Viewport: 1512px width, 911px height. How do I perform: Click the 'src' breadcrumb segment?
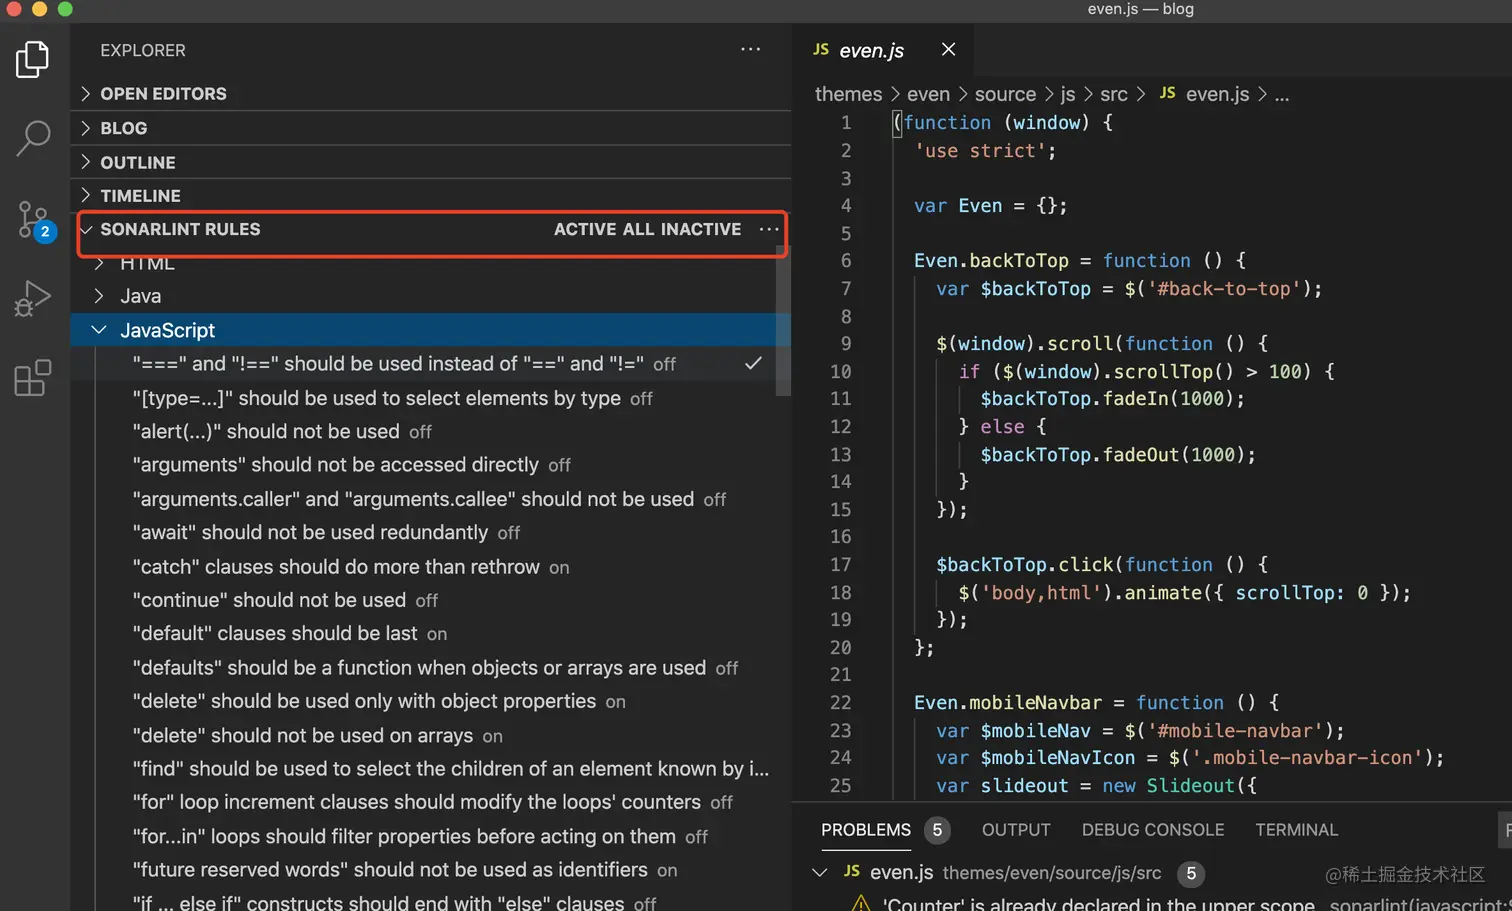1113,94
